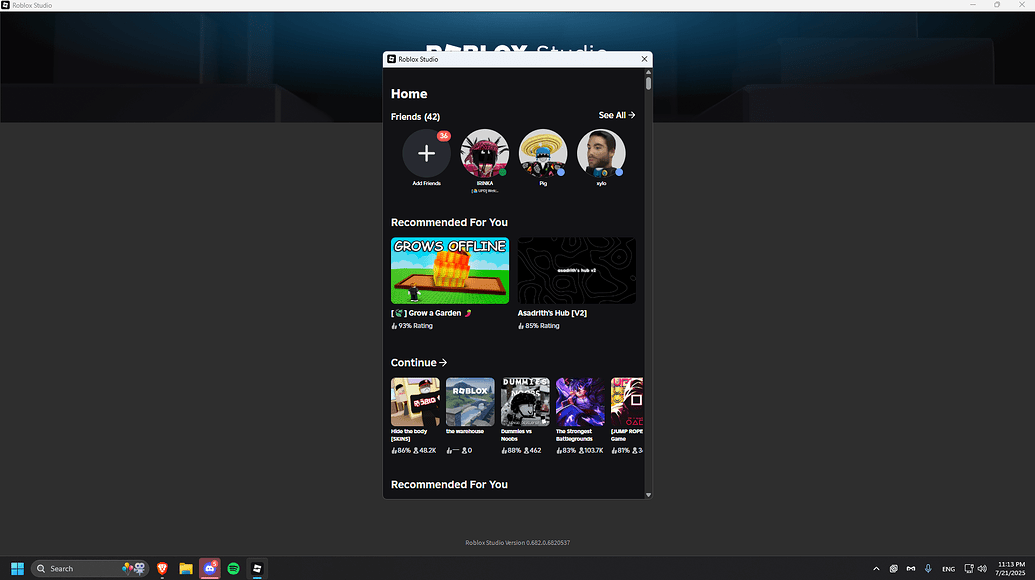Open Discord from the taskbar
The width and height of the screenshot is (1035, 580).
tap(210, 568)
